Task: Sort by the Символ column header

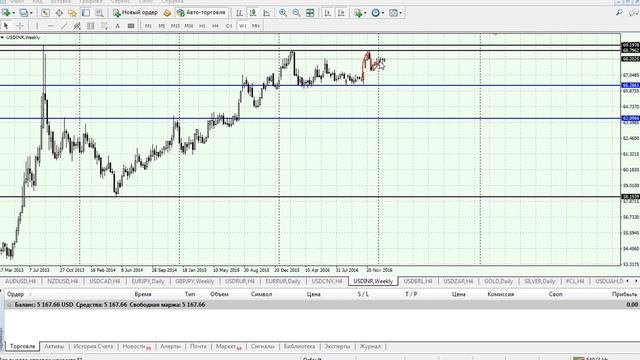Action: click(x=261, y=294)
